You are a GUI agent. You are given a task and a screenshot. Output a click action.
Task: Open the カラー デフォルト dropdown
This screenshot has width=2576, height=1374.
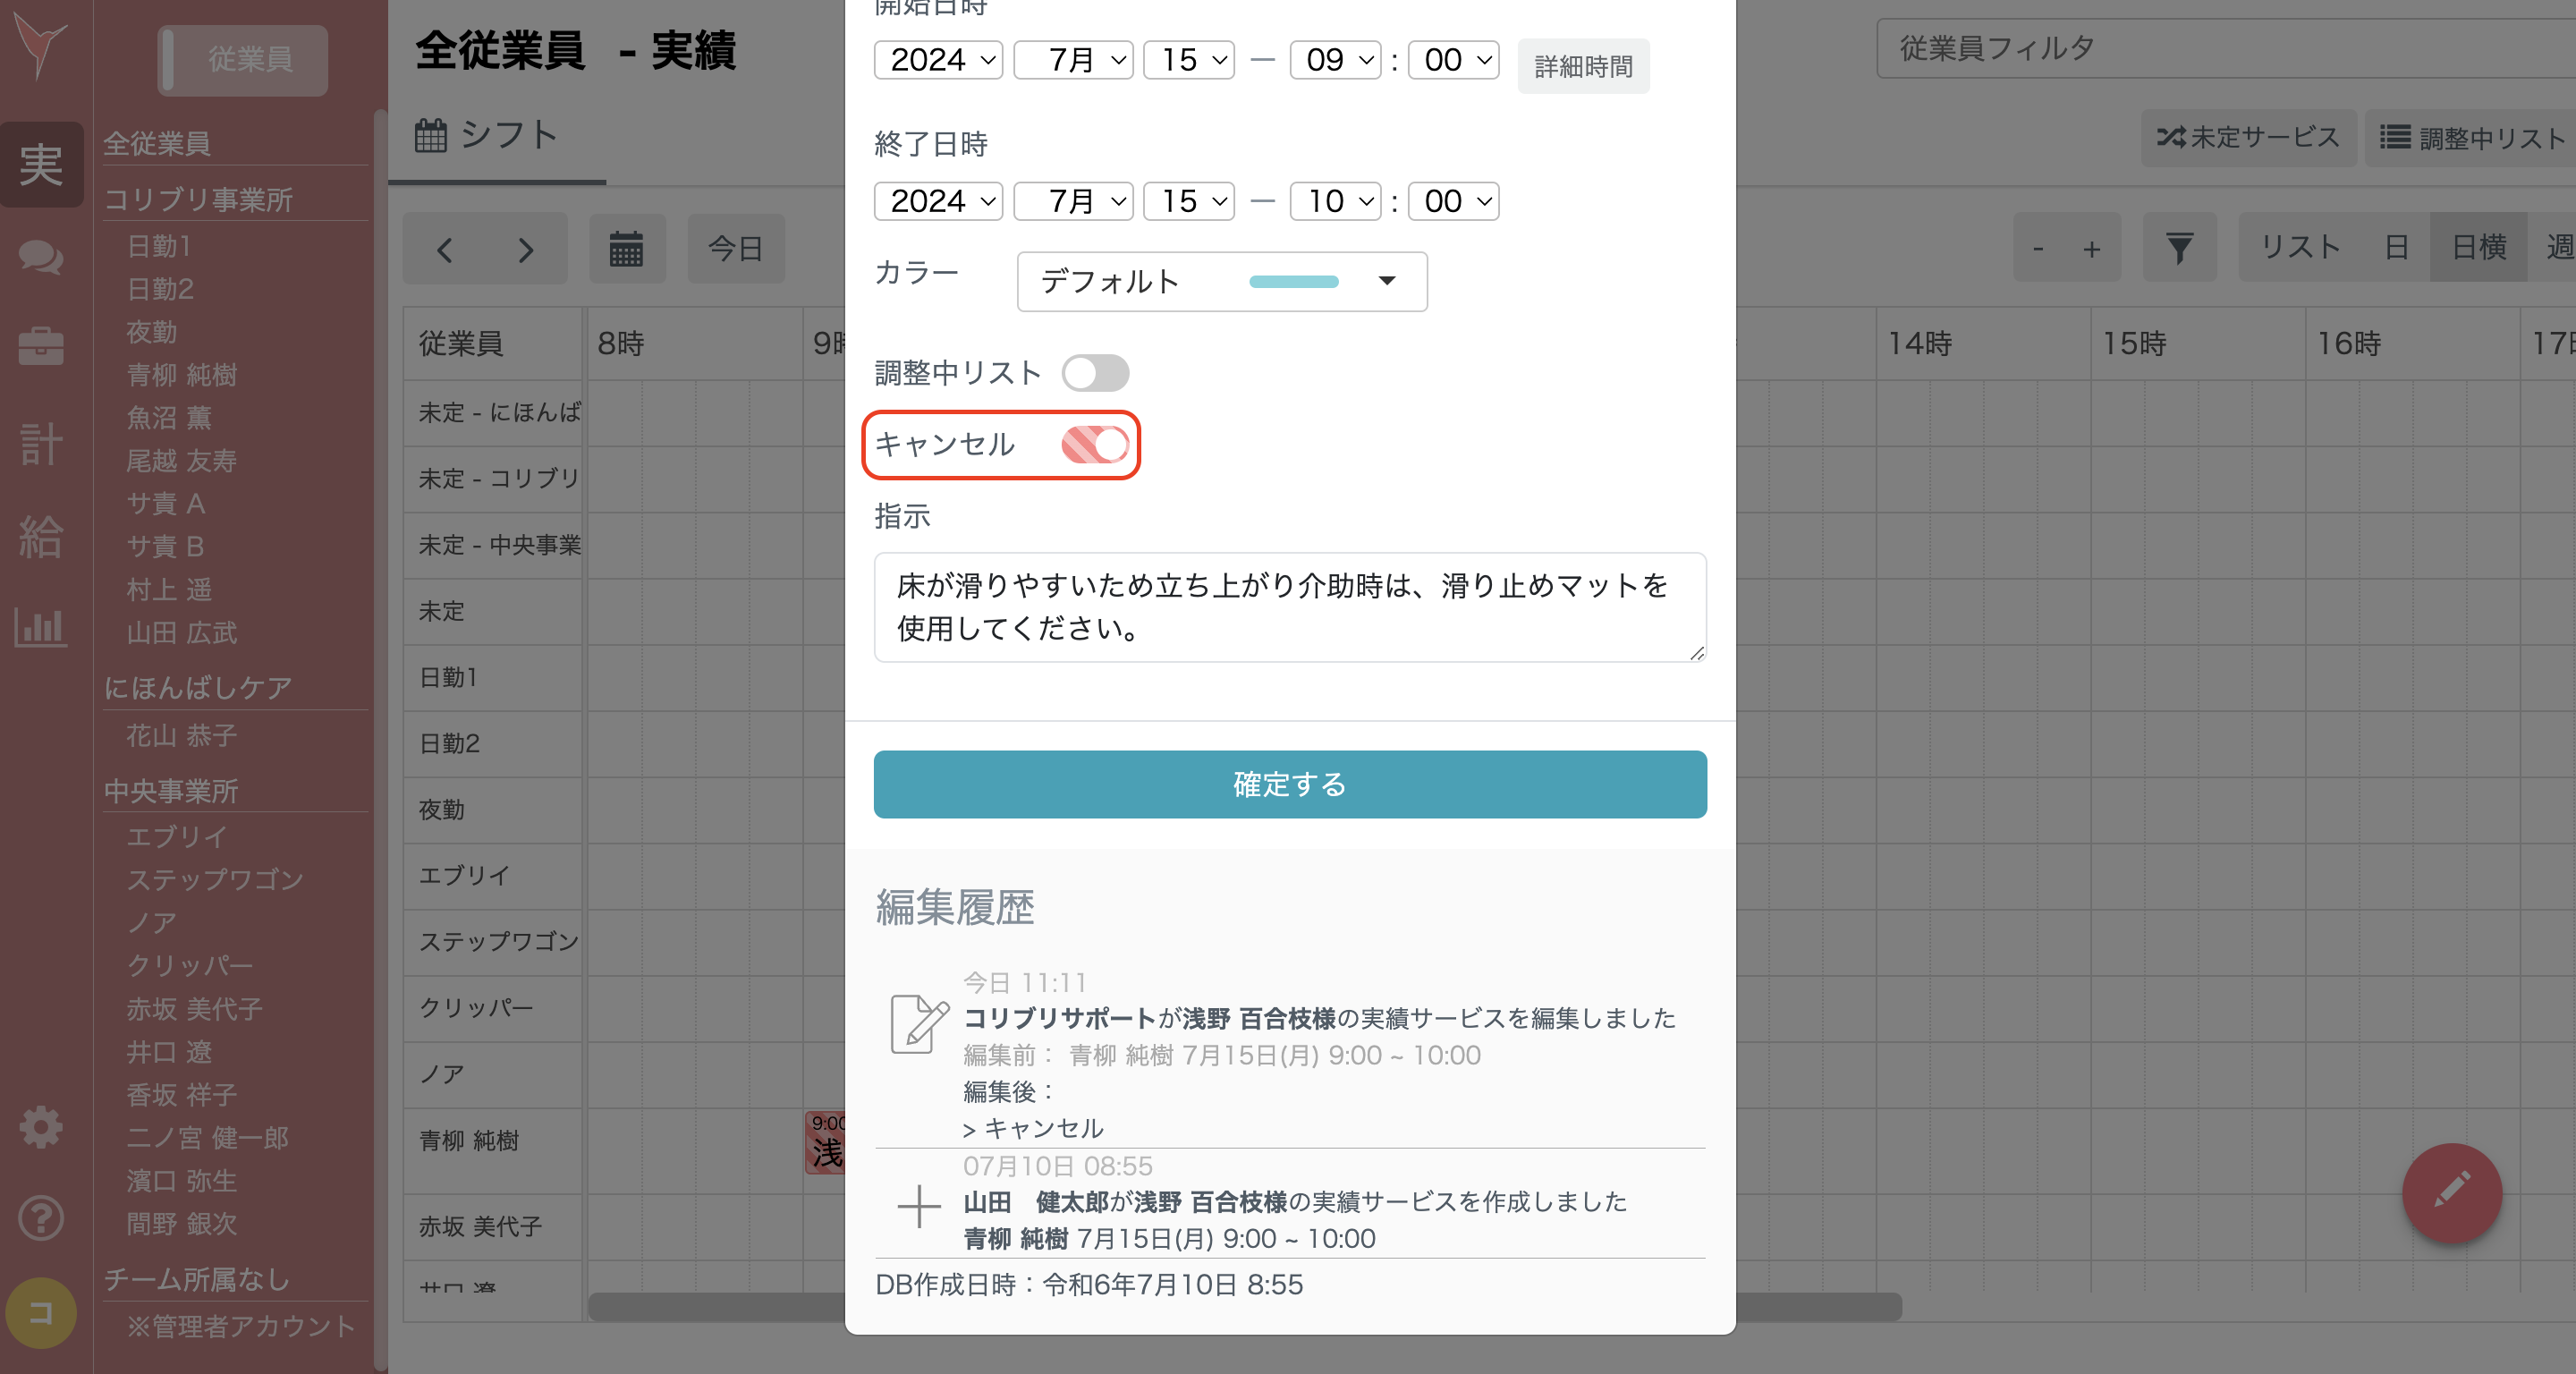(1221, 282)
